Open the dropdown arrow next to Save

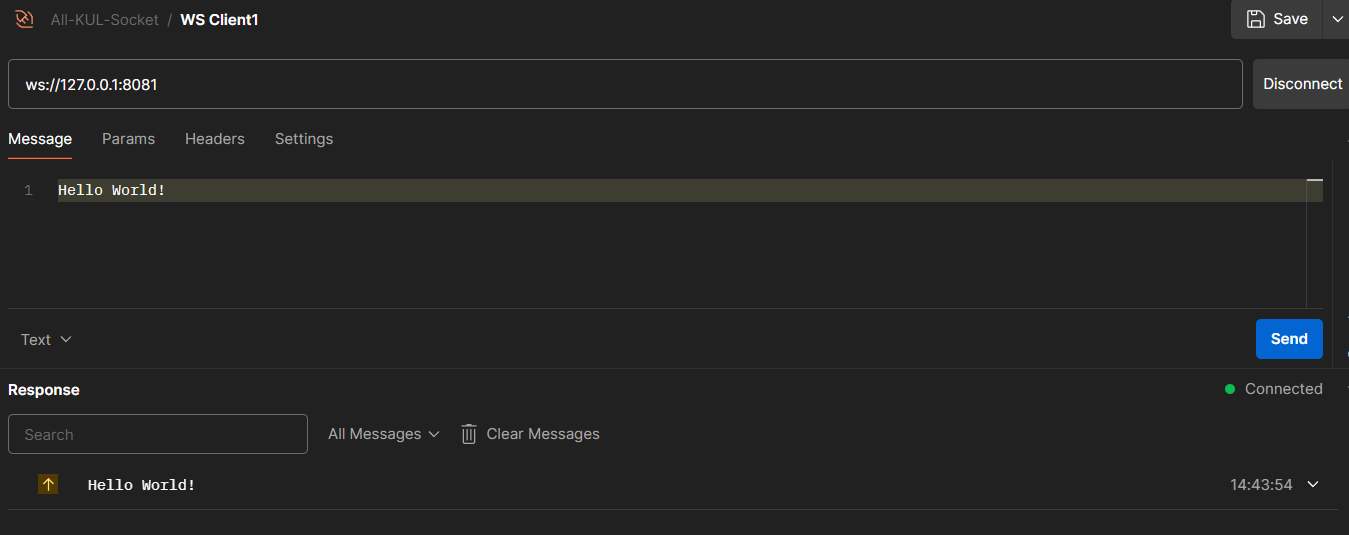[1336, 19]
